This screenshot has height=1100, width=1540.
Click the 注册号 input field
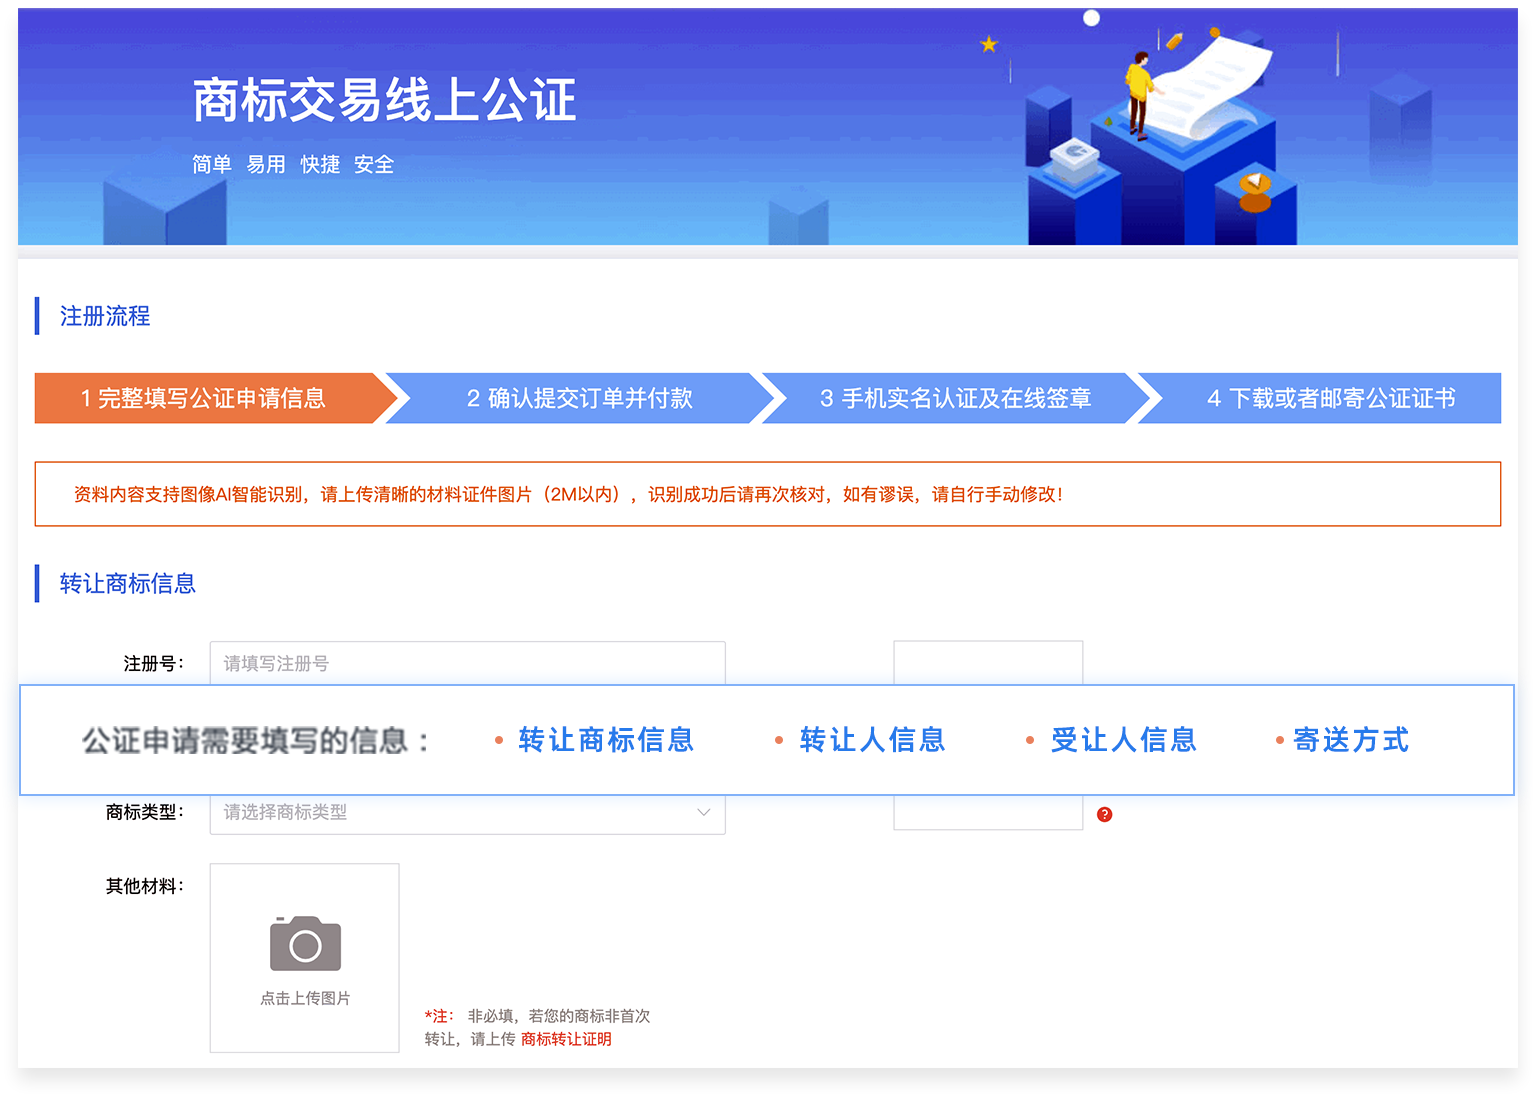(x=466, y=663)
